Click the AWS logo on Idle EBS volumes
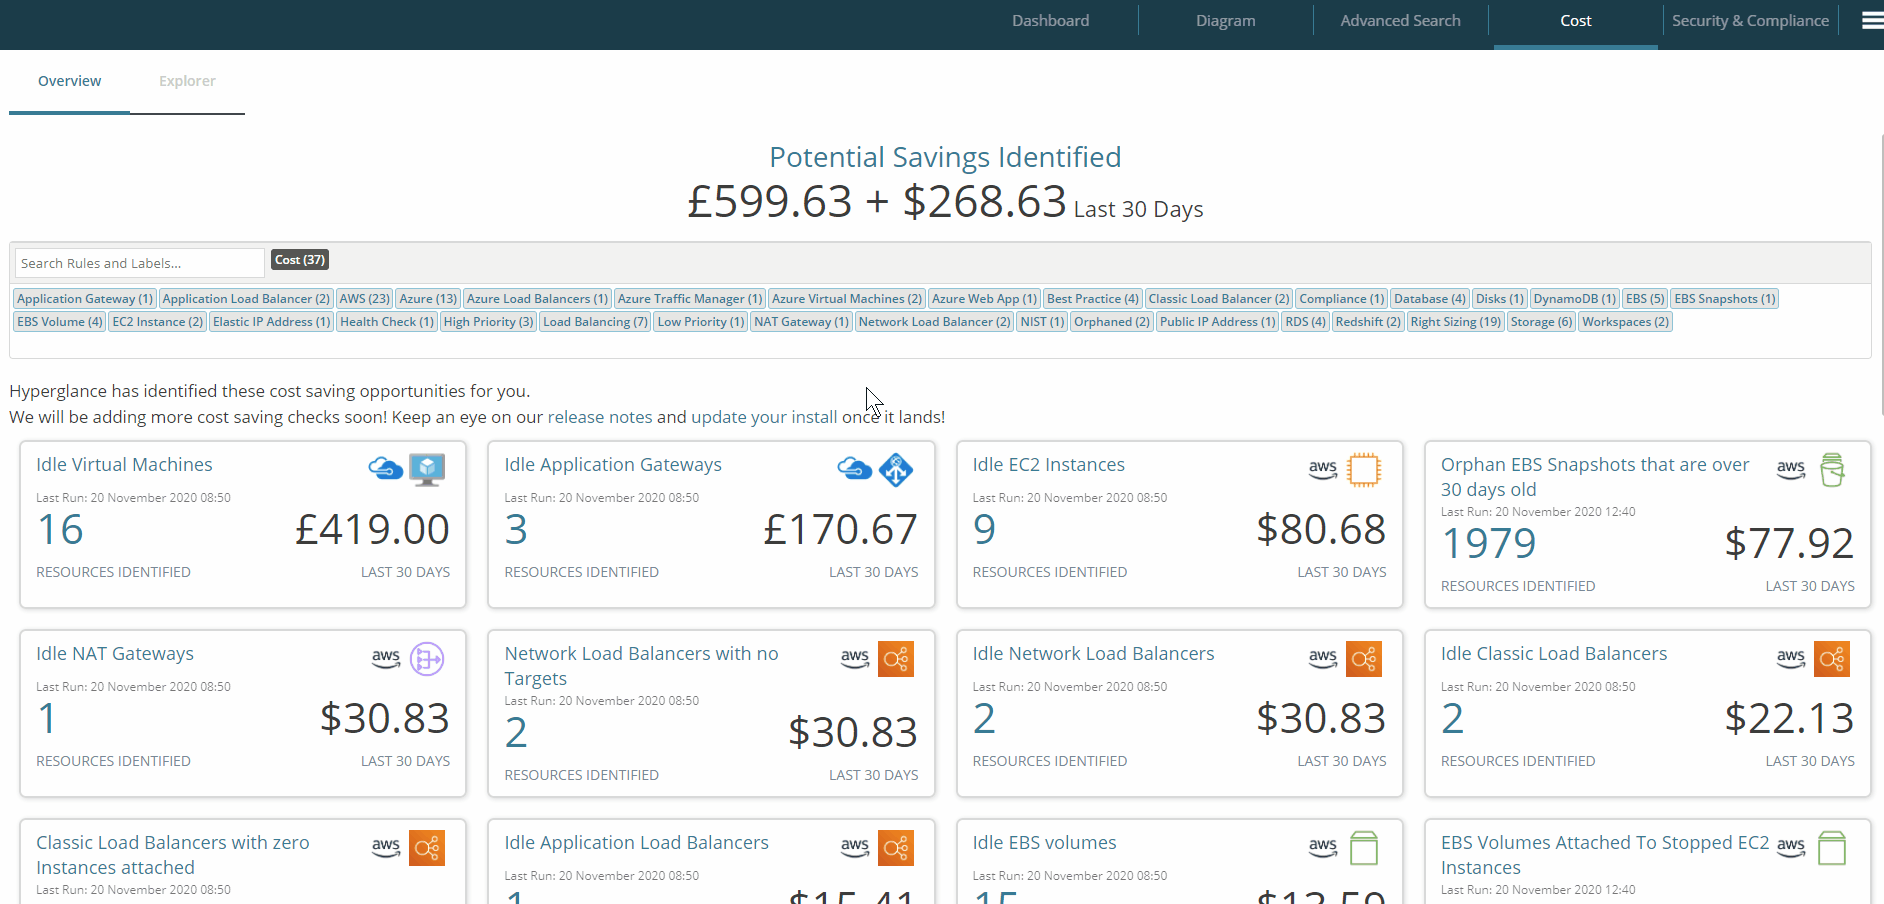 [1323, 847]
